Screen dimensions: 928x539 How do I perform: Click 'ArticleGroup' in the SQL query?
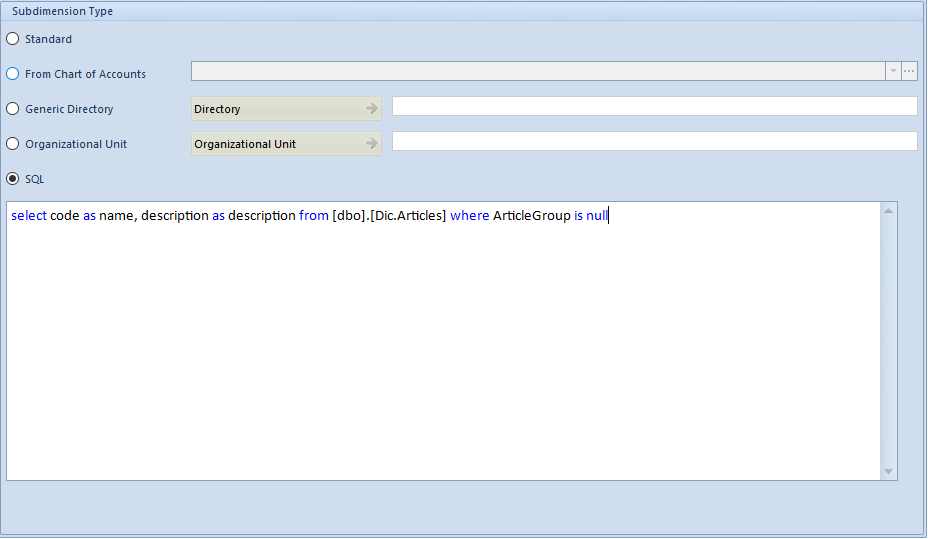(531, 216)
